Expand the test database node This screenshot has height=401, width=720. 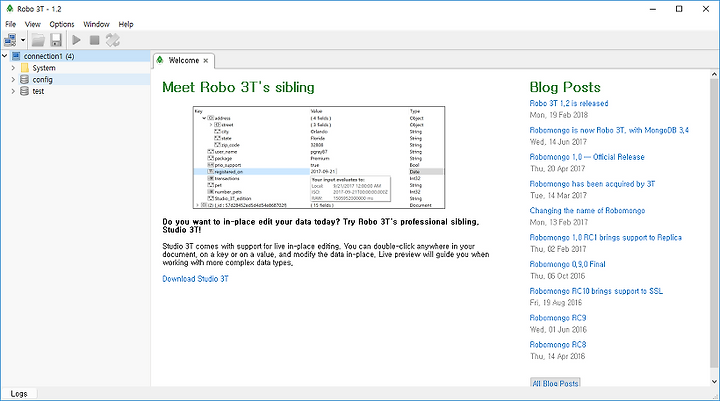13,91
